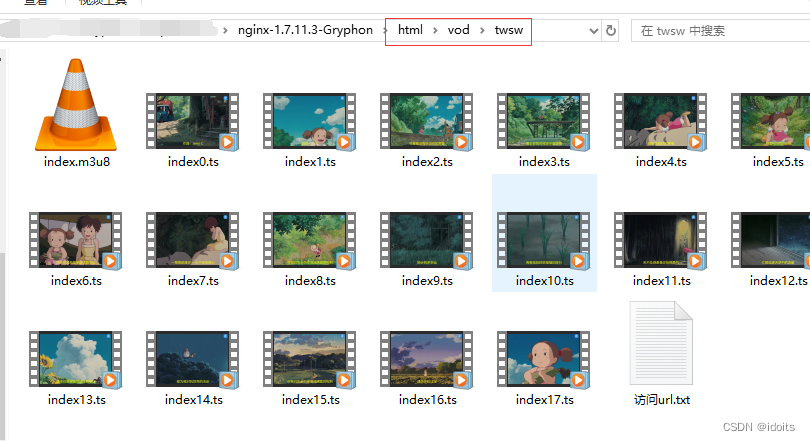Expand the chevron after nginx-1.7.11.3-Gryphon breadcrumb

click(x=385, y=30)
